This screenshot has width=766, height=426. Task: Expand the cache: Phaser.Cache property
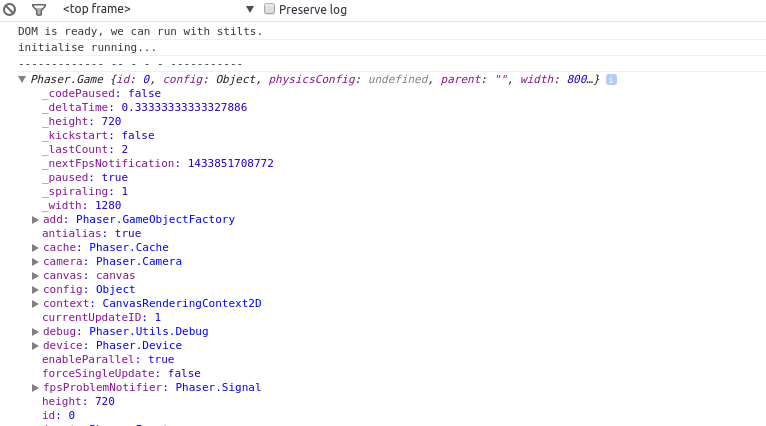pyautogui.click(x=35, y=248)
